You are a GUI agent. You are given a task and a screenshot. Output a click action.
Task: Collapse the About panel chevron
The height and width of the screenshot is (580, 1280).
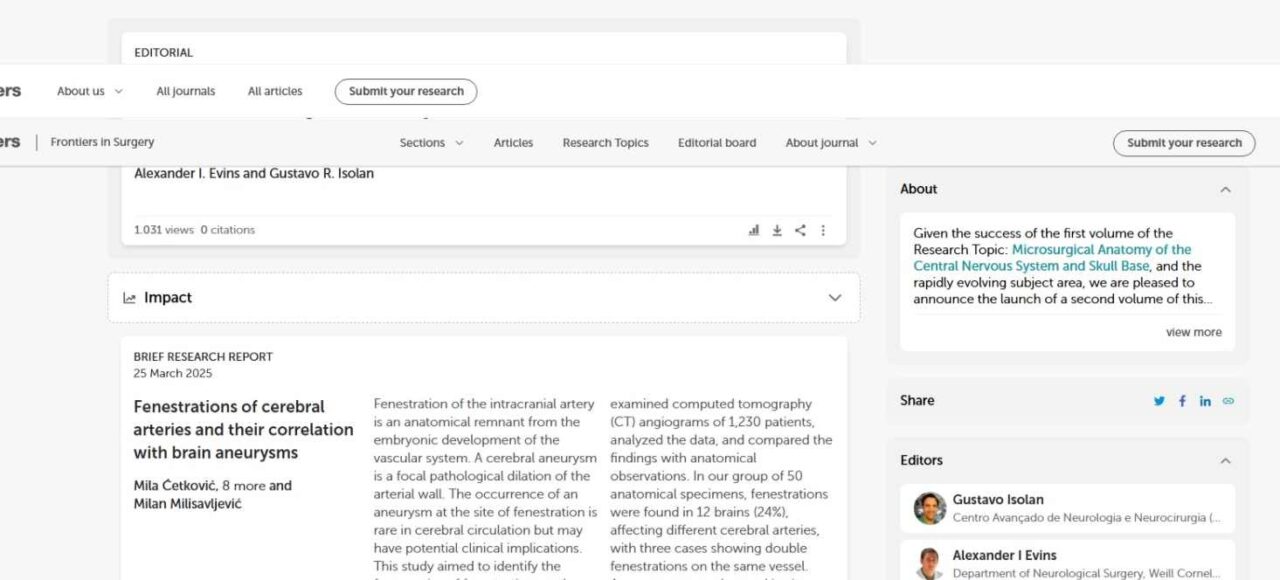[x=1225, y=189]
